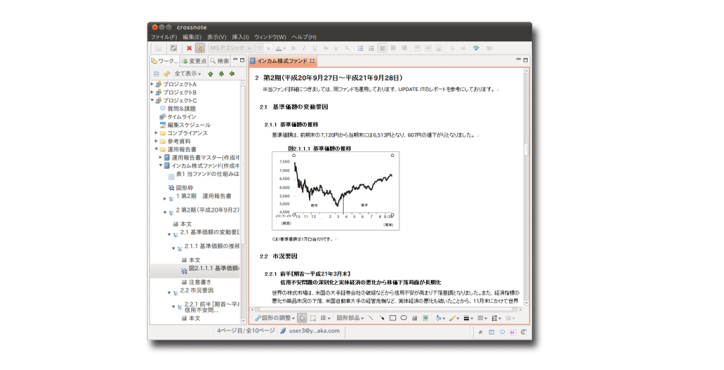The image size is (724, 370).
Task: Toggle underline formatting
Action: (315, 48)
